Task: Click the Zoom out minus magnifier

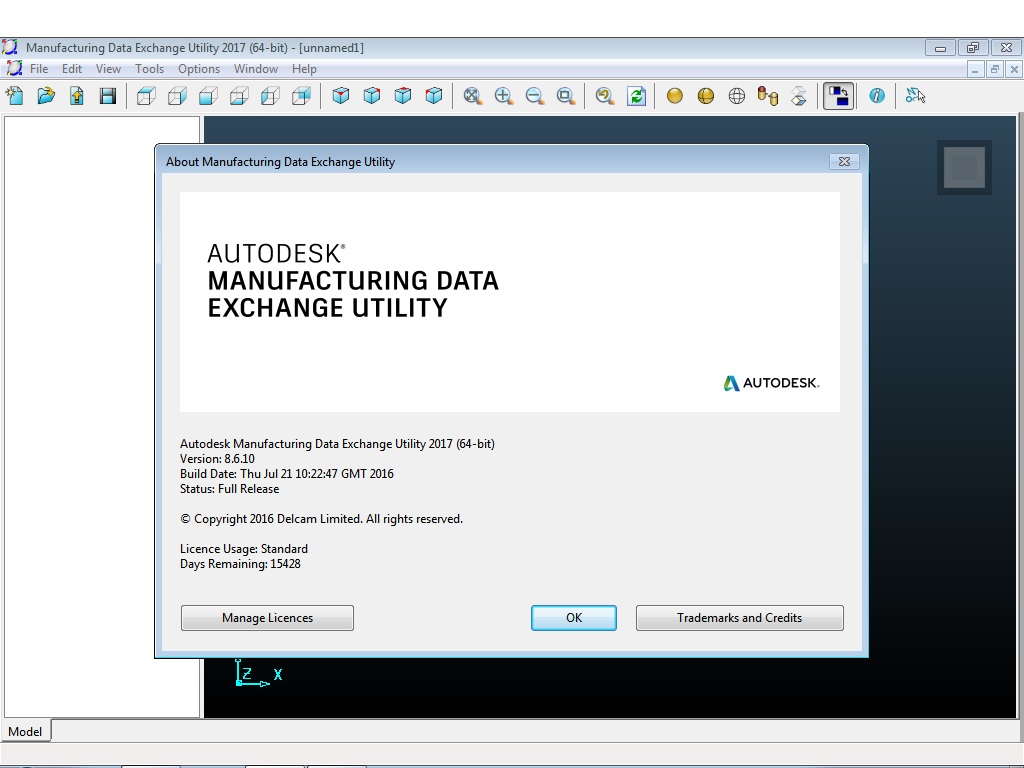Action: point(535,96)
